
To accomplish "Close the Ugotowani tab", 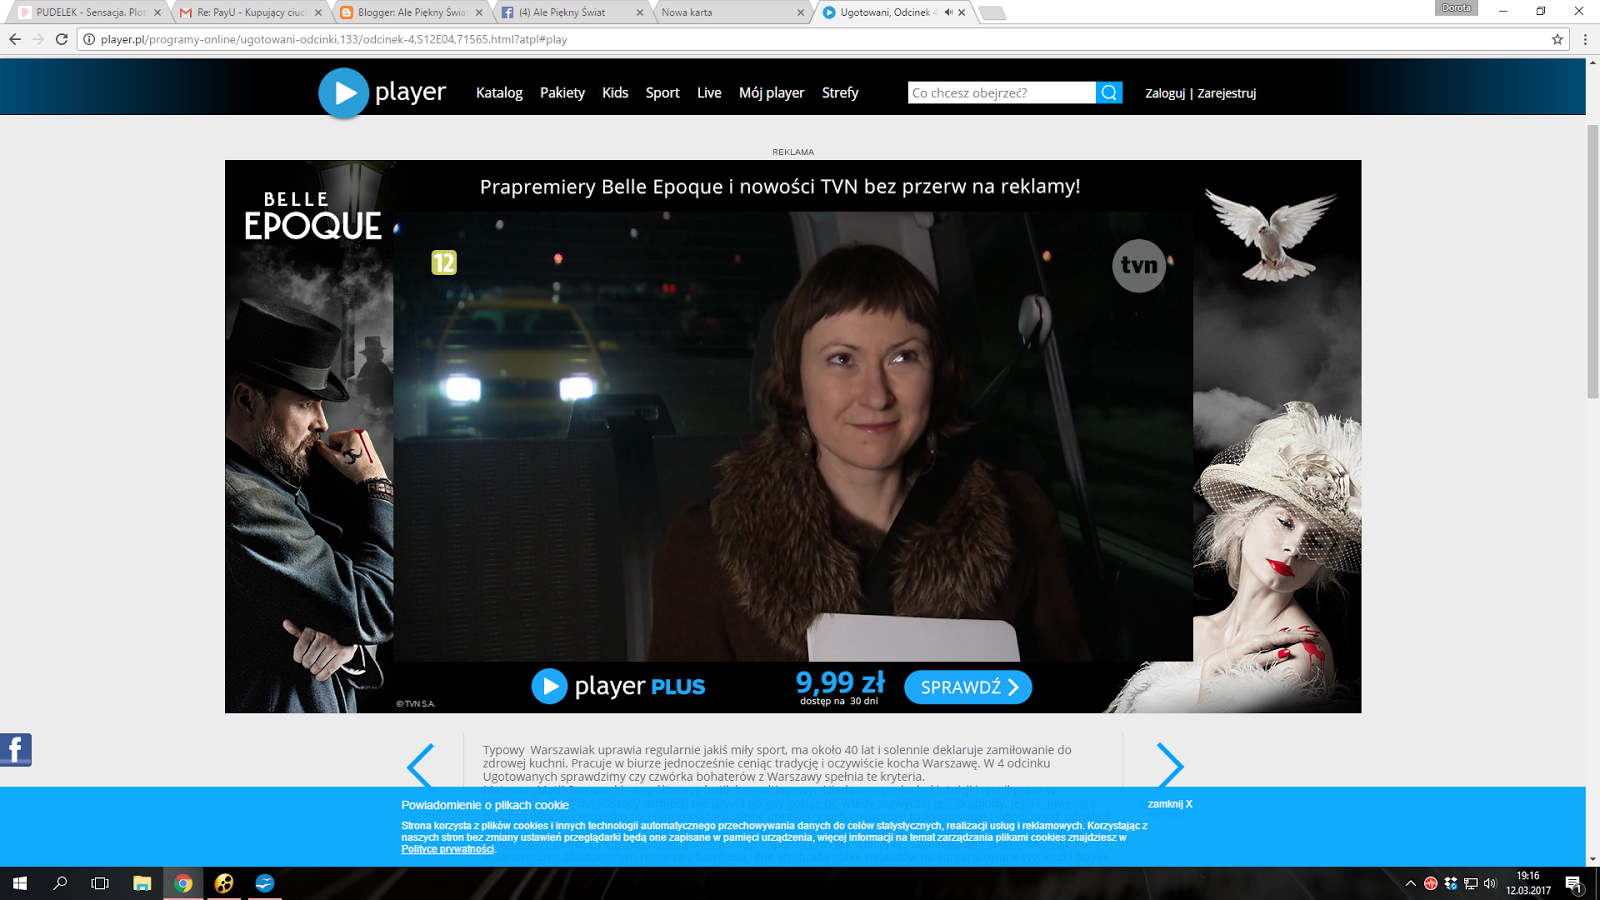I will click(962, 12).
